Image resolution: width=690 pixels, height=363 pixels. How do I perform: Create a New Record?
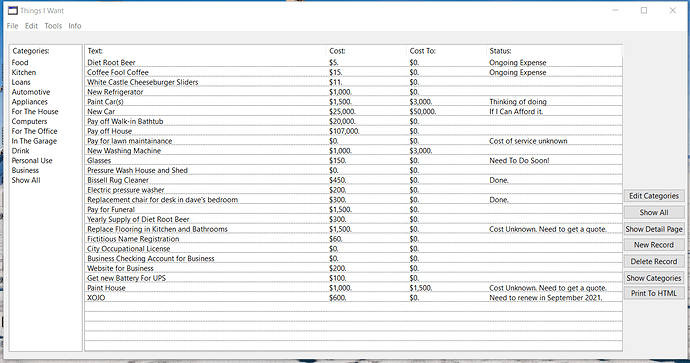click(x=654, y=245)
